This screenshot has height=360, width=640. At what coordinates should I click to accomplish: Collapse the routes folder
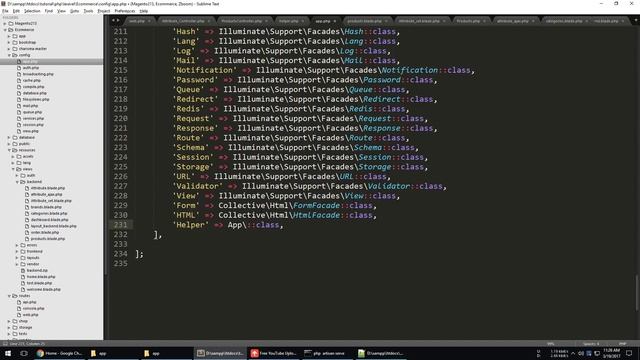(x=9, y=296)
